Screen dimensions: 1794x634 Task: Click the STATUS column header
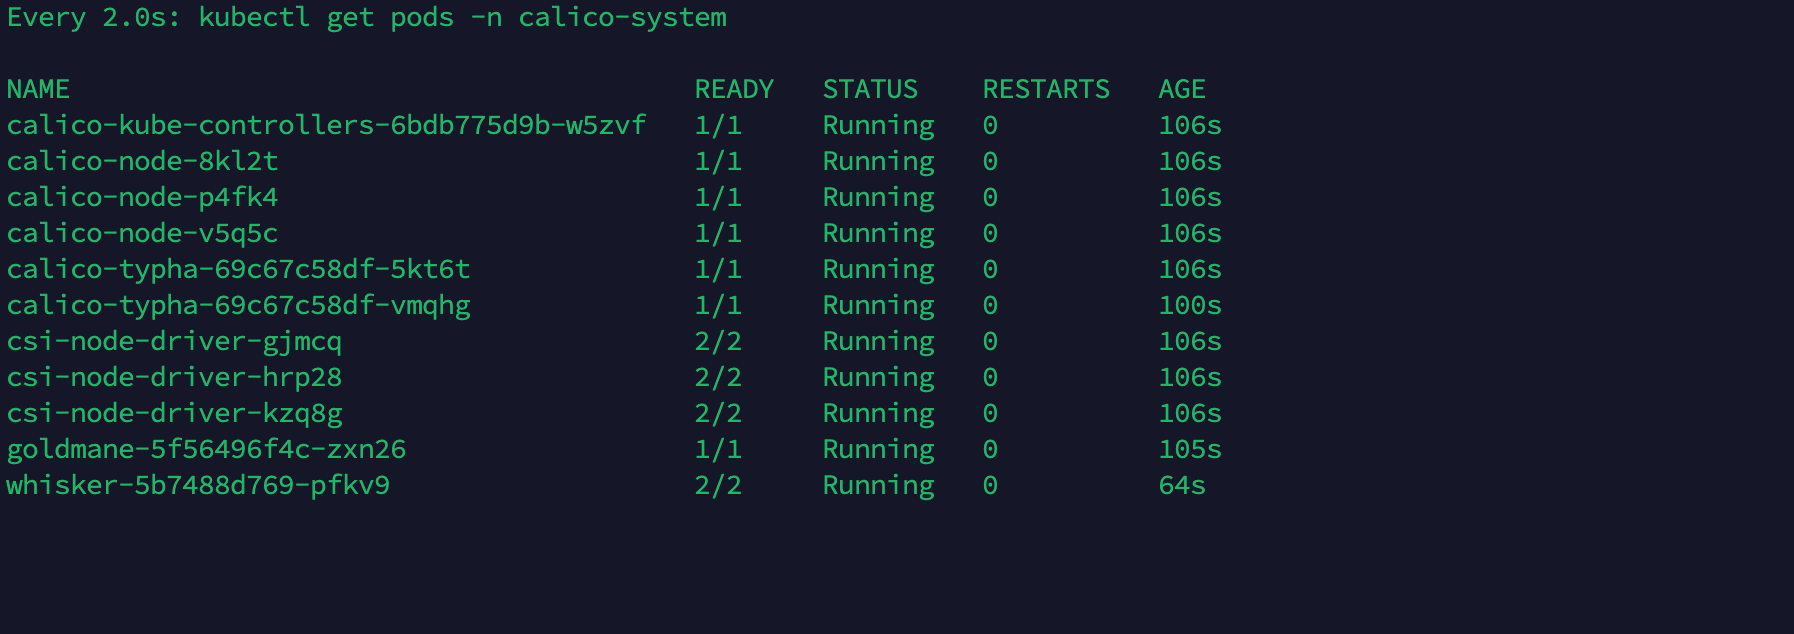(870, 89)
